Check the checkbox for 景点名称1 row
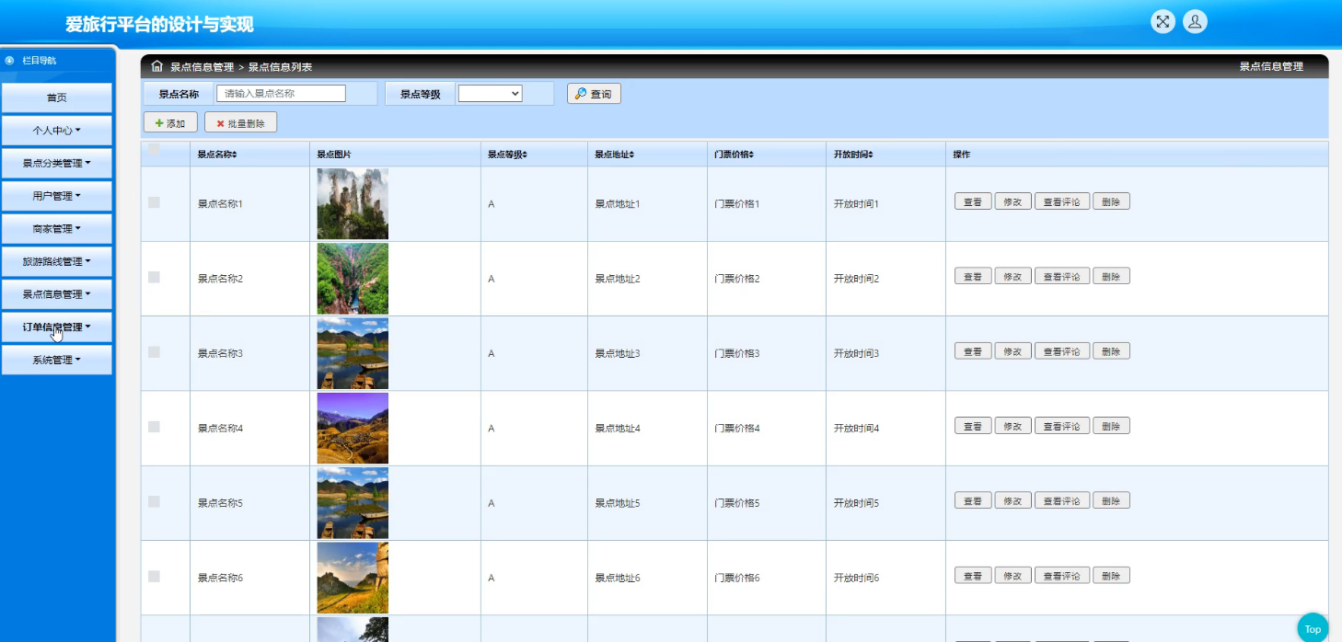This screenshot has height=642, width=1342. pos(154,202)
